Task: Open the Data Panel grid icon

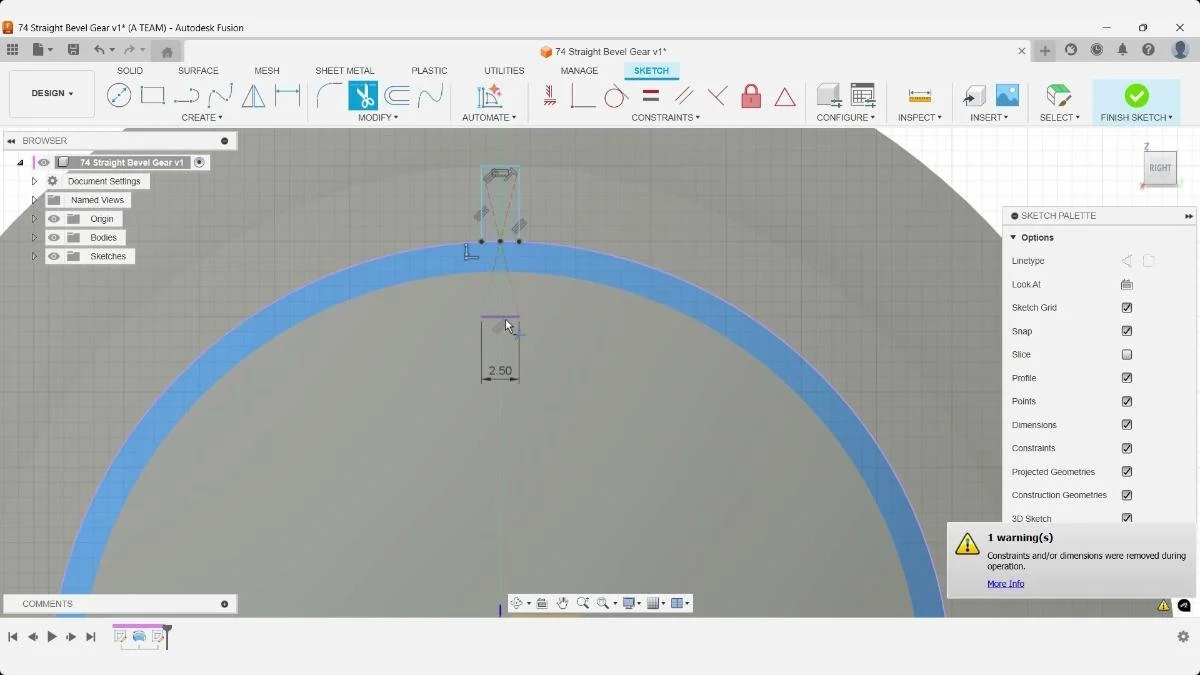Action: (12, 50)
